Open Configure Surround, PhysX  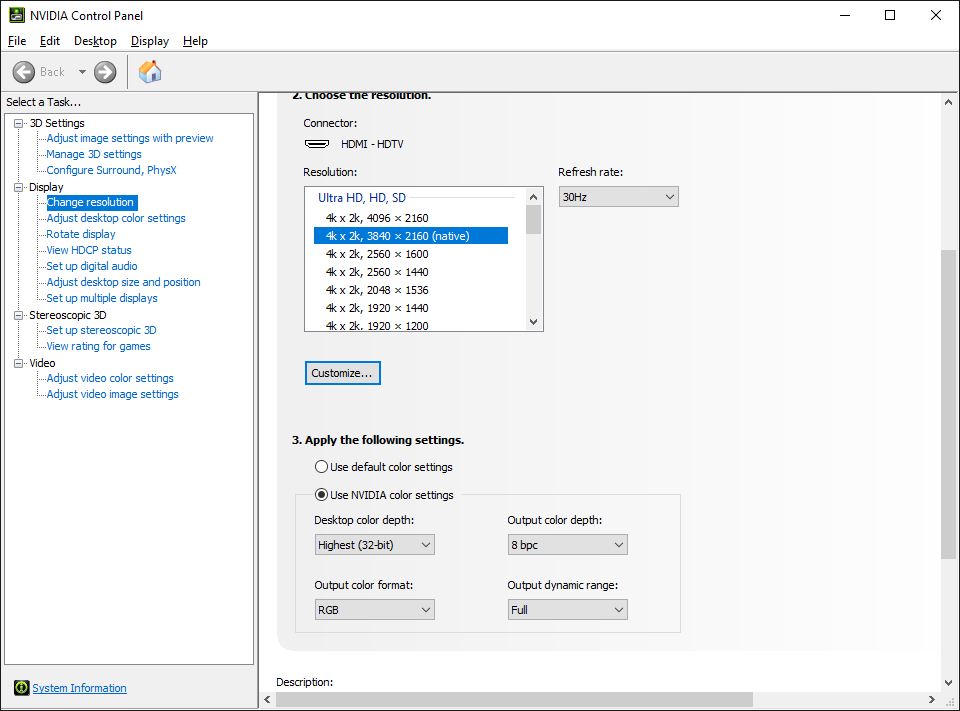coord(111,170)
